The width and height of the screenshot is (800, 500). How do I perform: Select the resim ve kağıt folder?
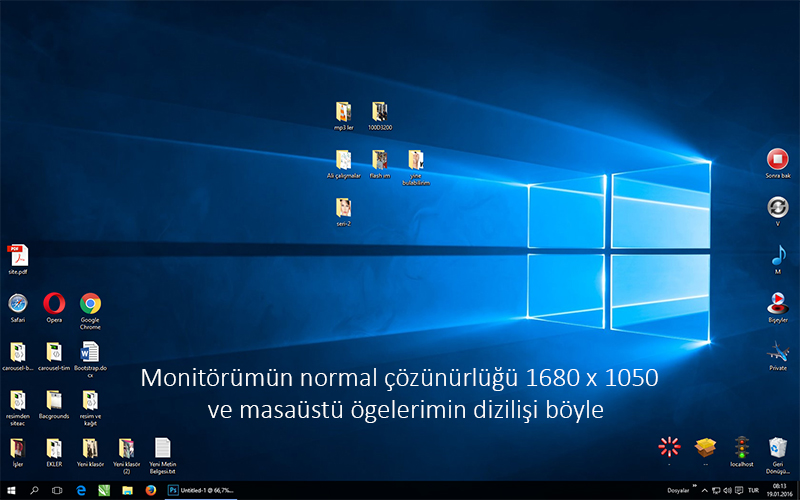(90, 408)
